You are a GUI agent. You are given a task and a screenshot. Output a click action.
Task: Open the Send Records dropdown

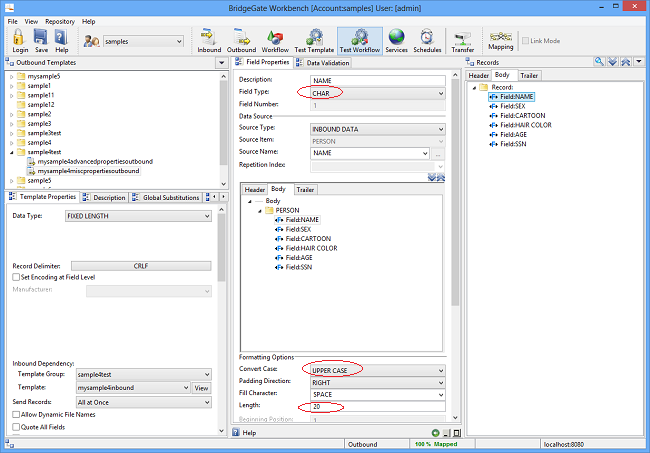pos(143,402)
